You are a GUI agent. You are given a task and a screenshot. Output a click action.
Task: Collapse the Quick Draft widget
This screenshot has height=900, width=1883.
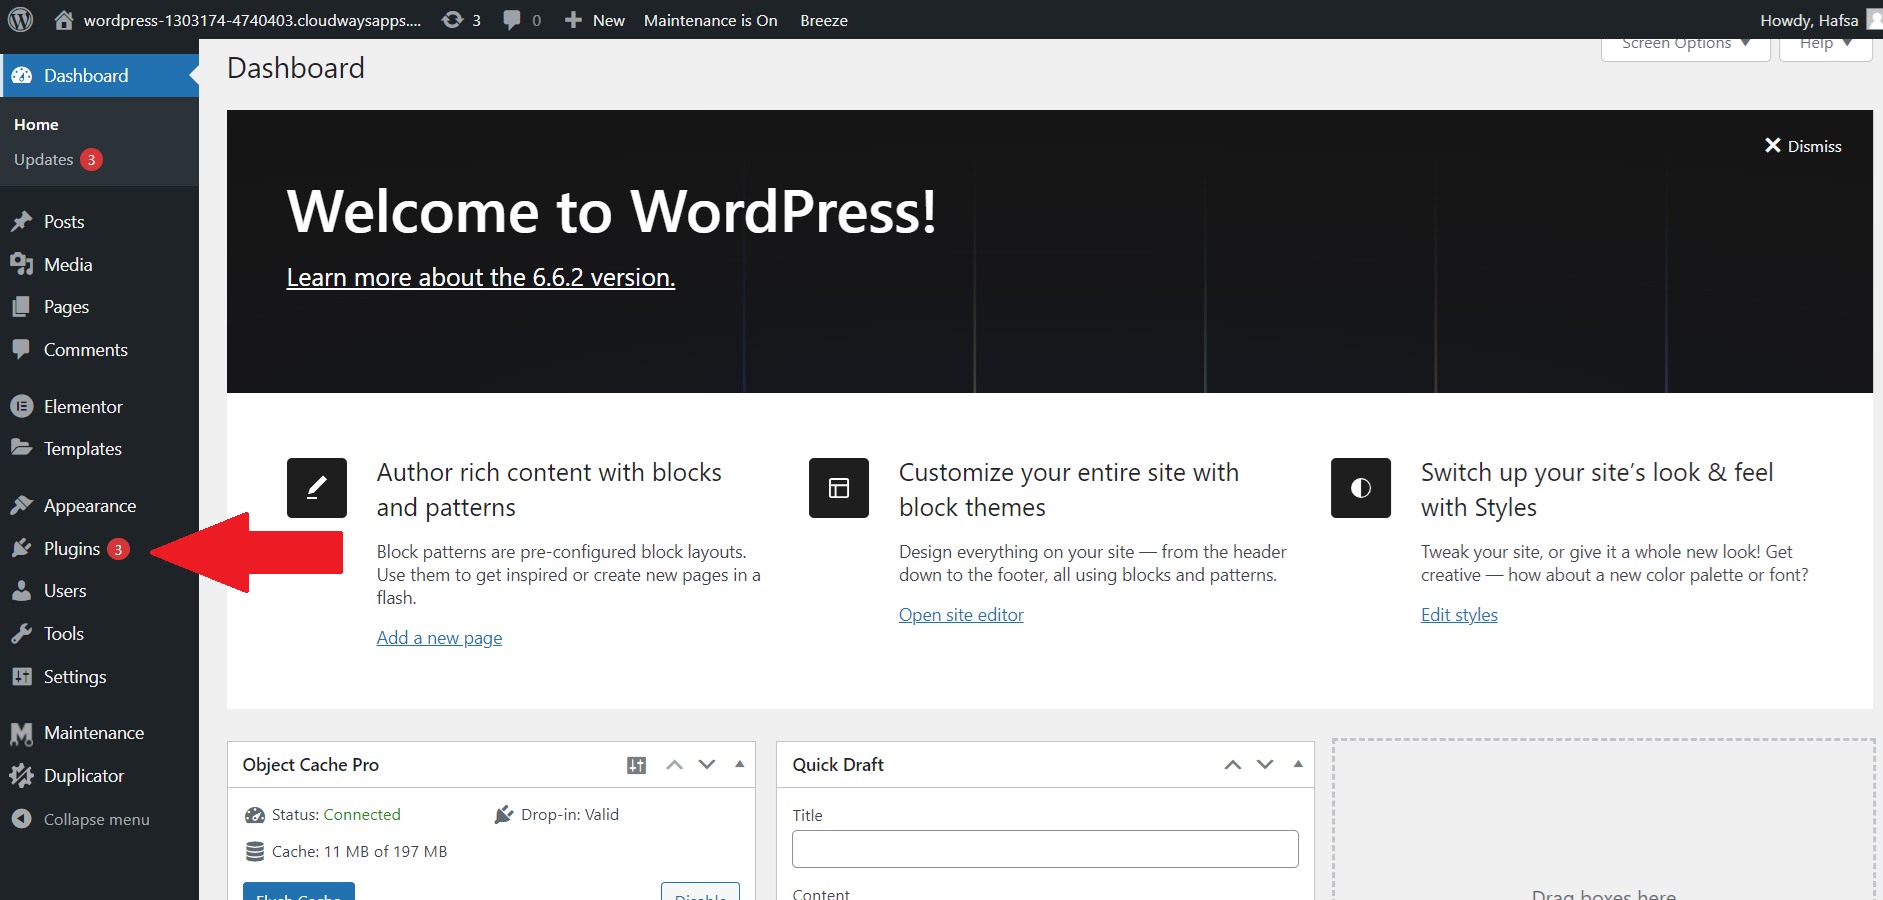click(x=1297, y=764)
